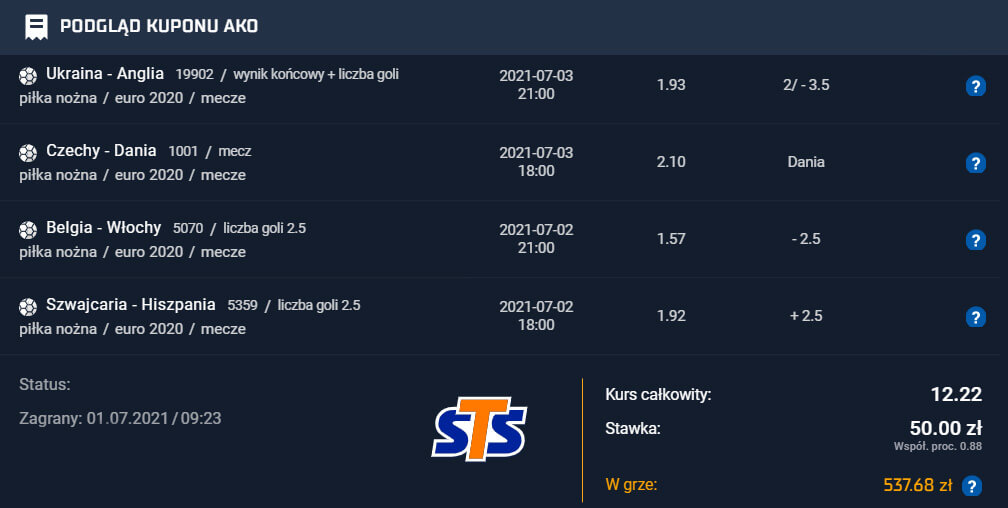Open help icon for Ukraina - Anglia bet
This screenshot has width=1008, height=508.
click(975, 86)
